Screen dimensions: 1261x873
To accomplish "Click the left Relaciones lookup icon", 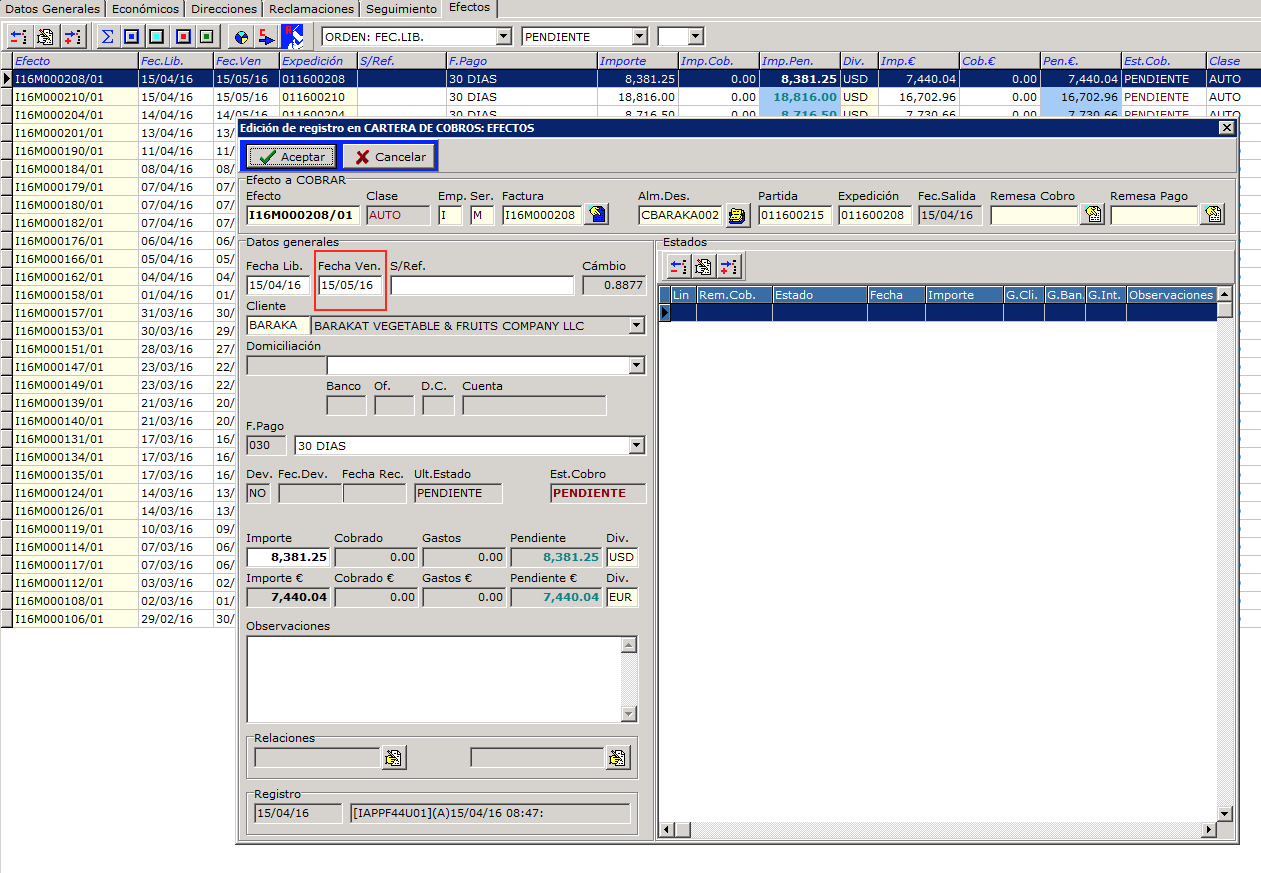I will [393, 758].
